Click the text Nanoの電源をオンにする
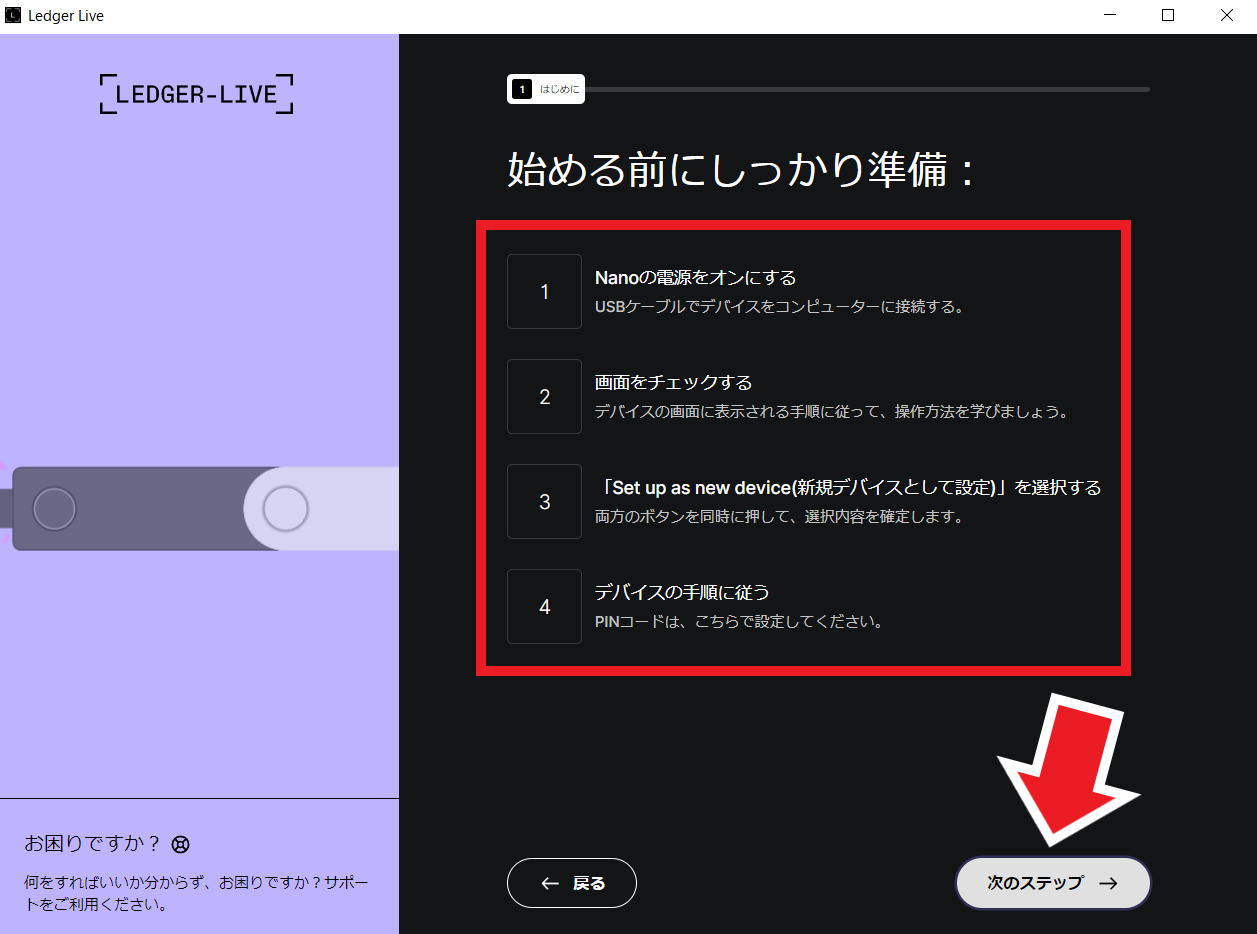The height and width of the screenshot is (934, 1257). point(695,277)
